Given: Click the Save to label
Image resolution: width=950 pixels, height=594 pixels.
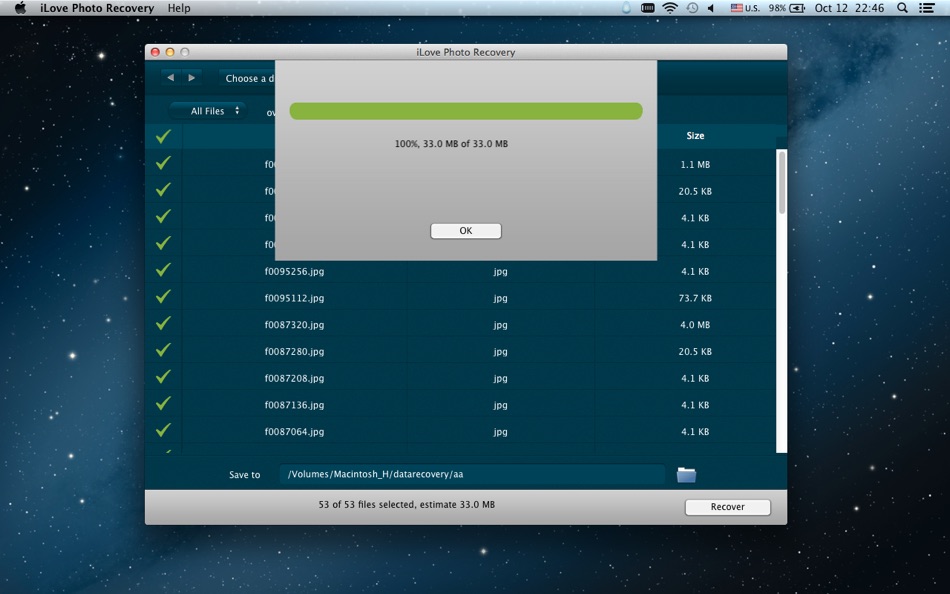Looking at the screenshot, I should (x=244, y=475).
